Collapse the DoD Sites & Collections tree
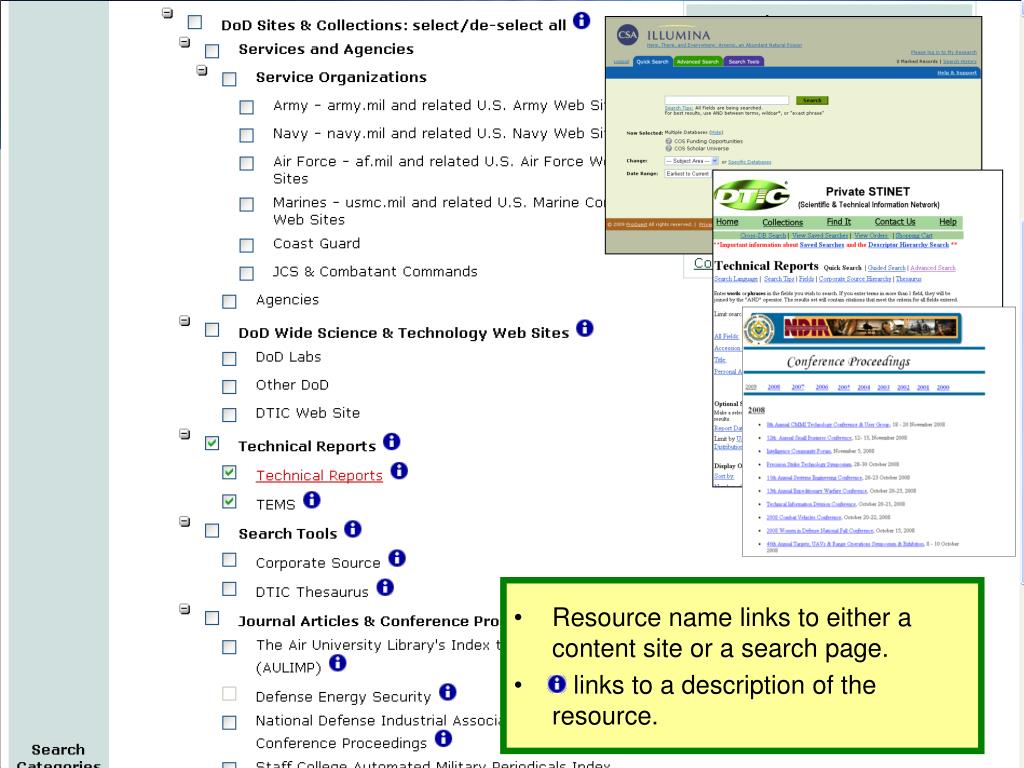Screen dimensions: 1024x768 click(x=167, y=12)
